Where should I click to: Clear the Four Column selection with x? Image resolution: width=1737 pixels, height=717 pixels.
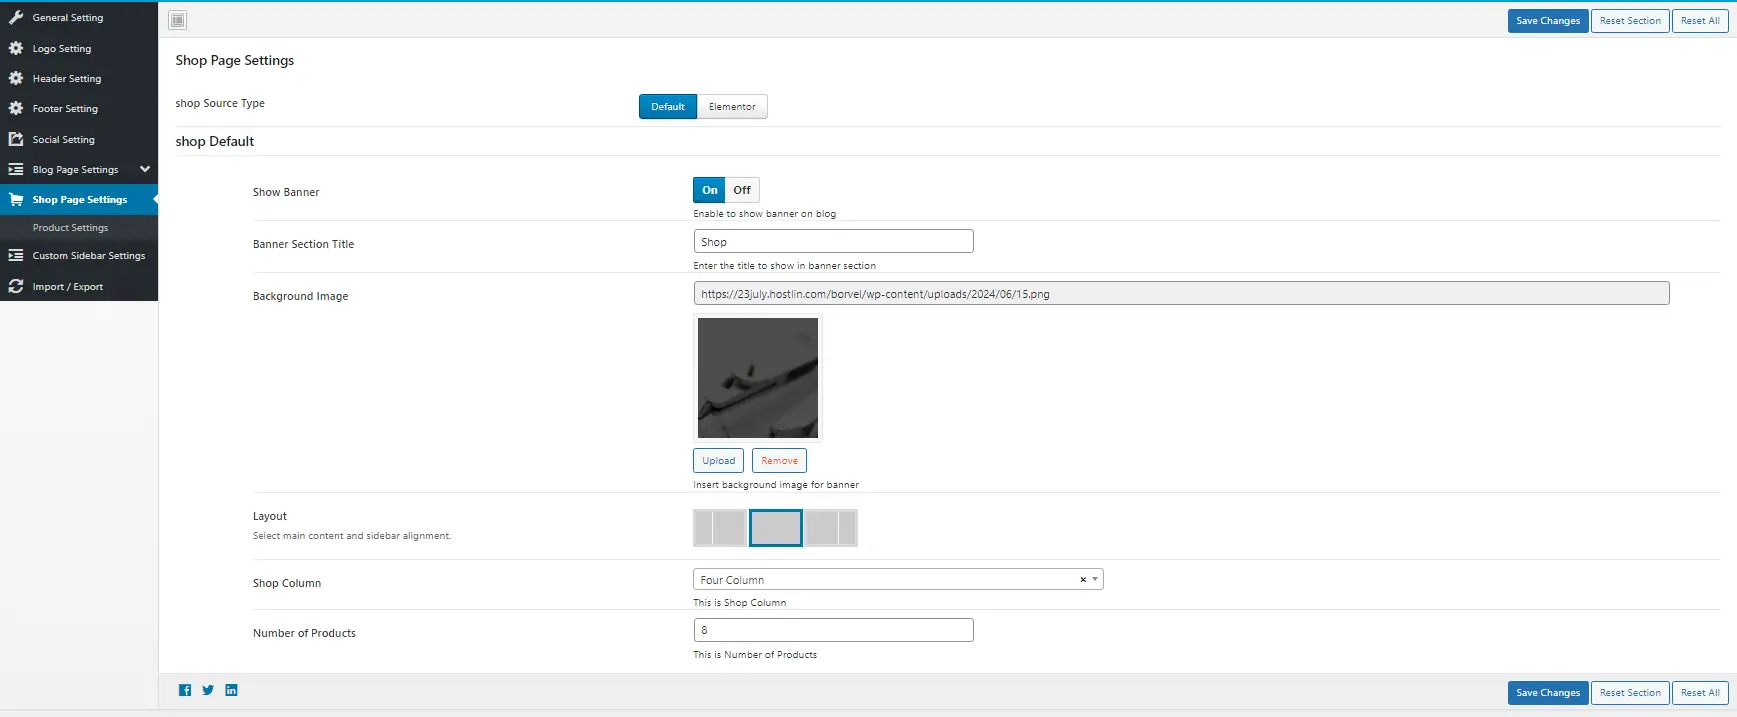[1082, 580]
